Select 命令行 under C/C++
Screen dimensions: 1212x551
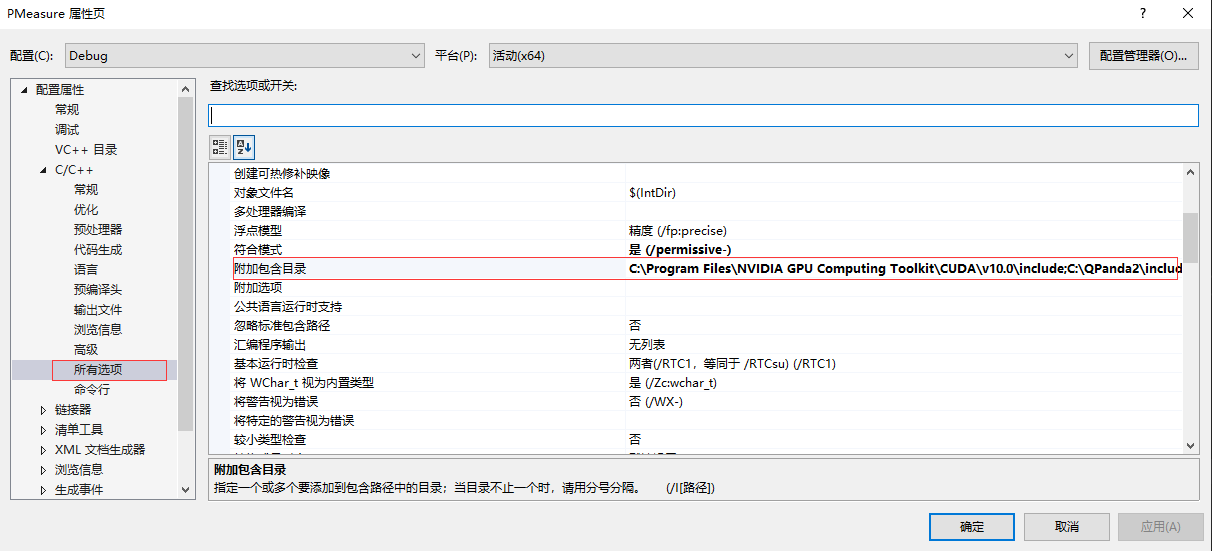pos(92,390)
